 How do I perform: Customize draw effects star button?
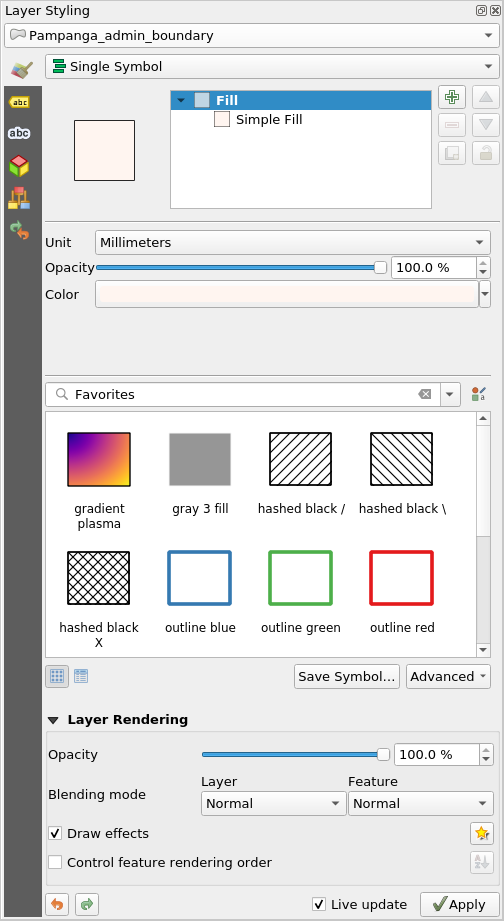click(482, 833)
